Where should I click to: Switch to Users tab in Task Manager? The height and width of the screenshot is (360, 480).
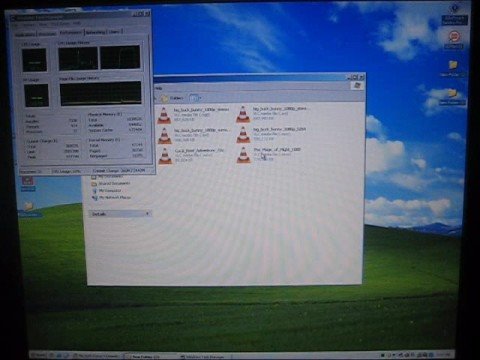tap(114, 32)
